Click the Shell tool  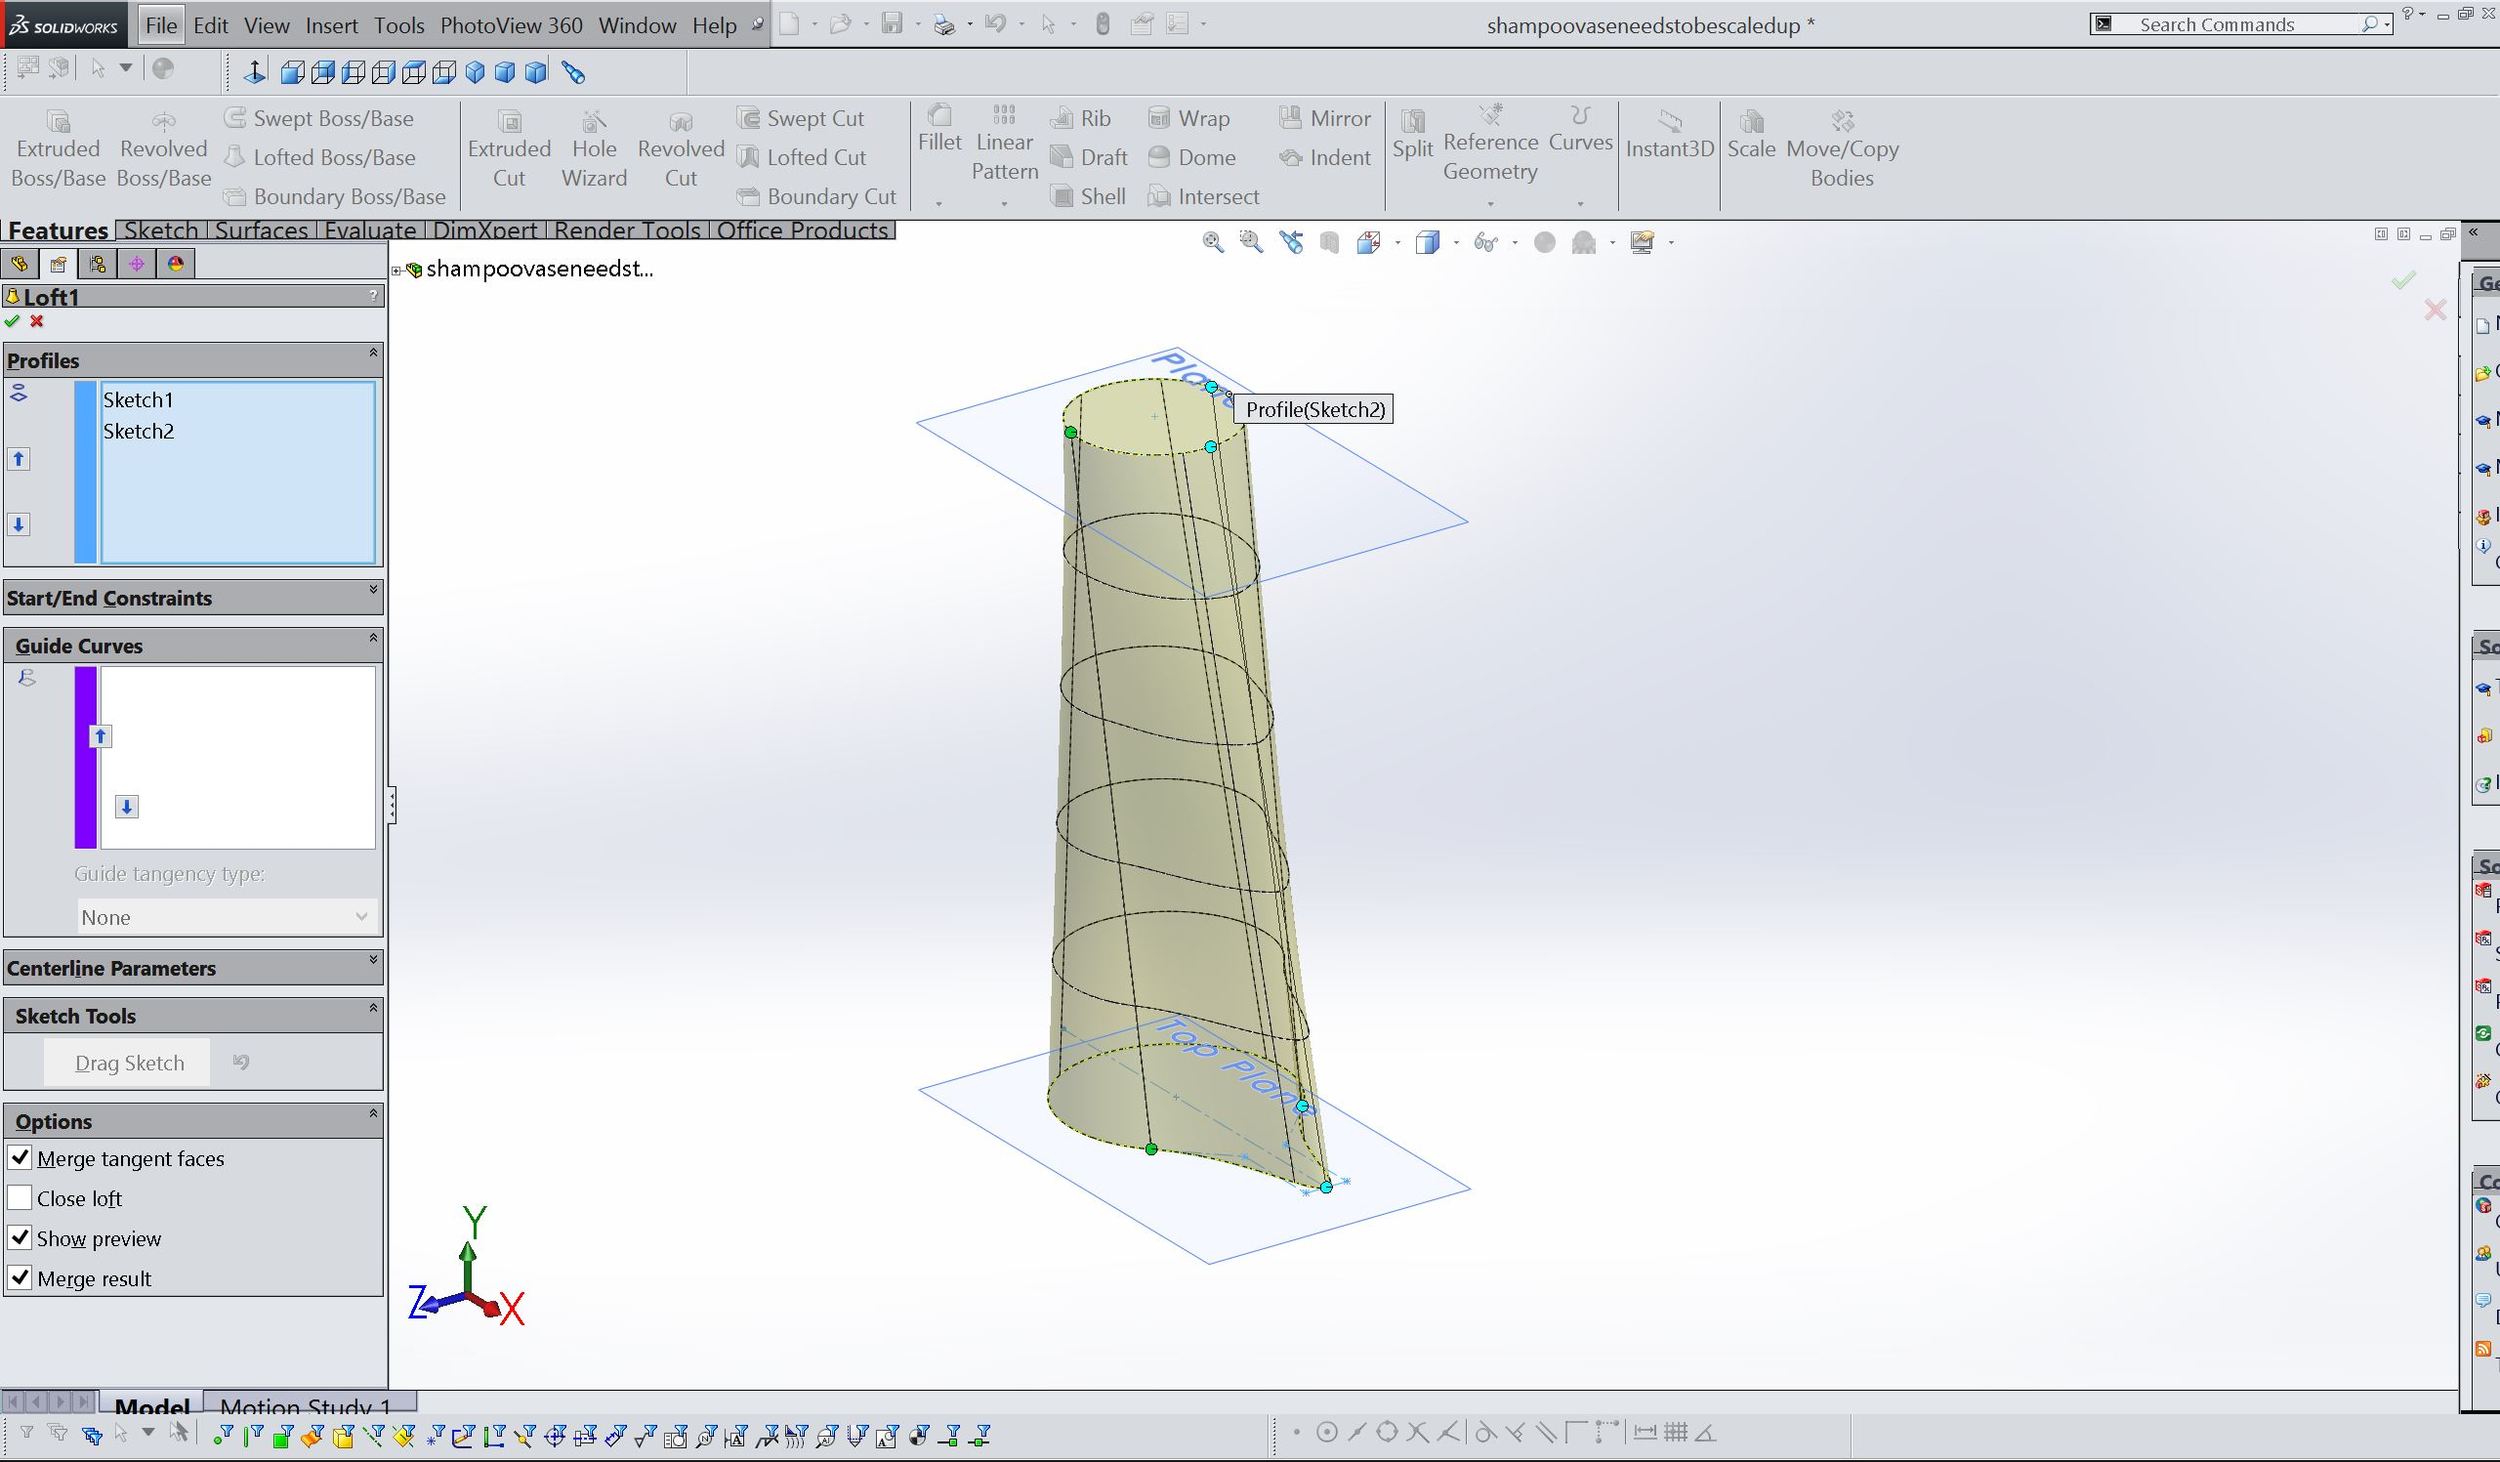(1088, 196)
